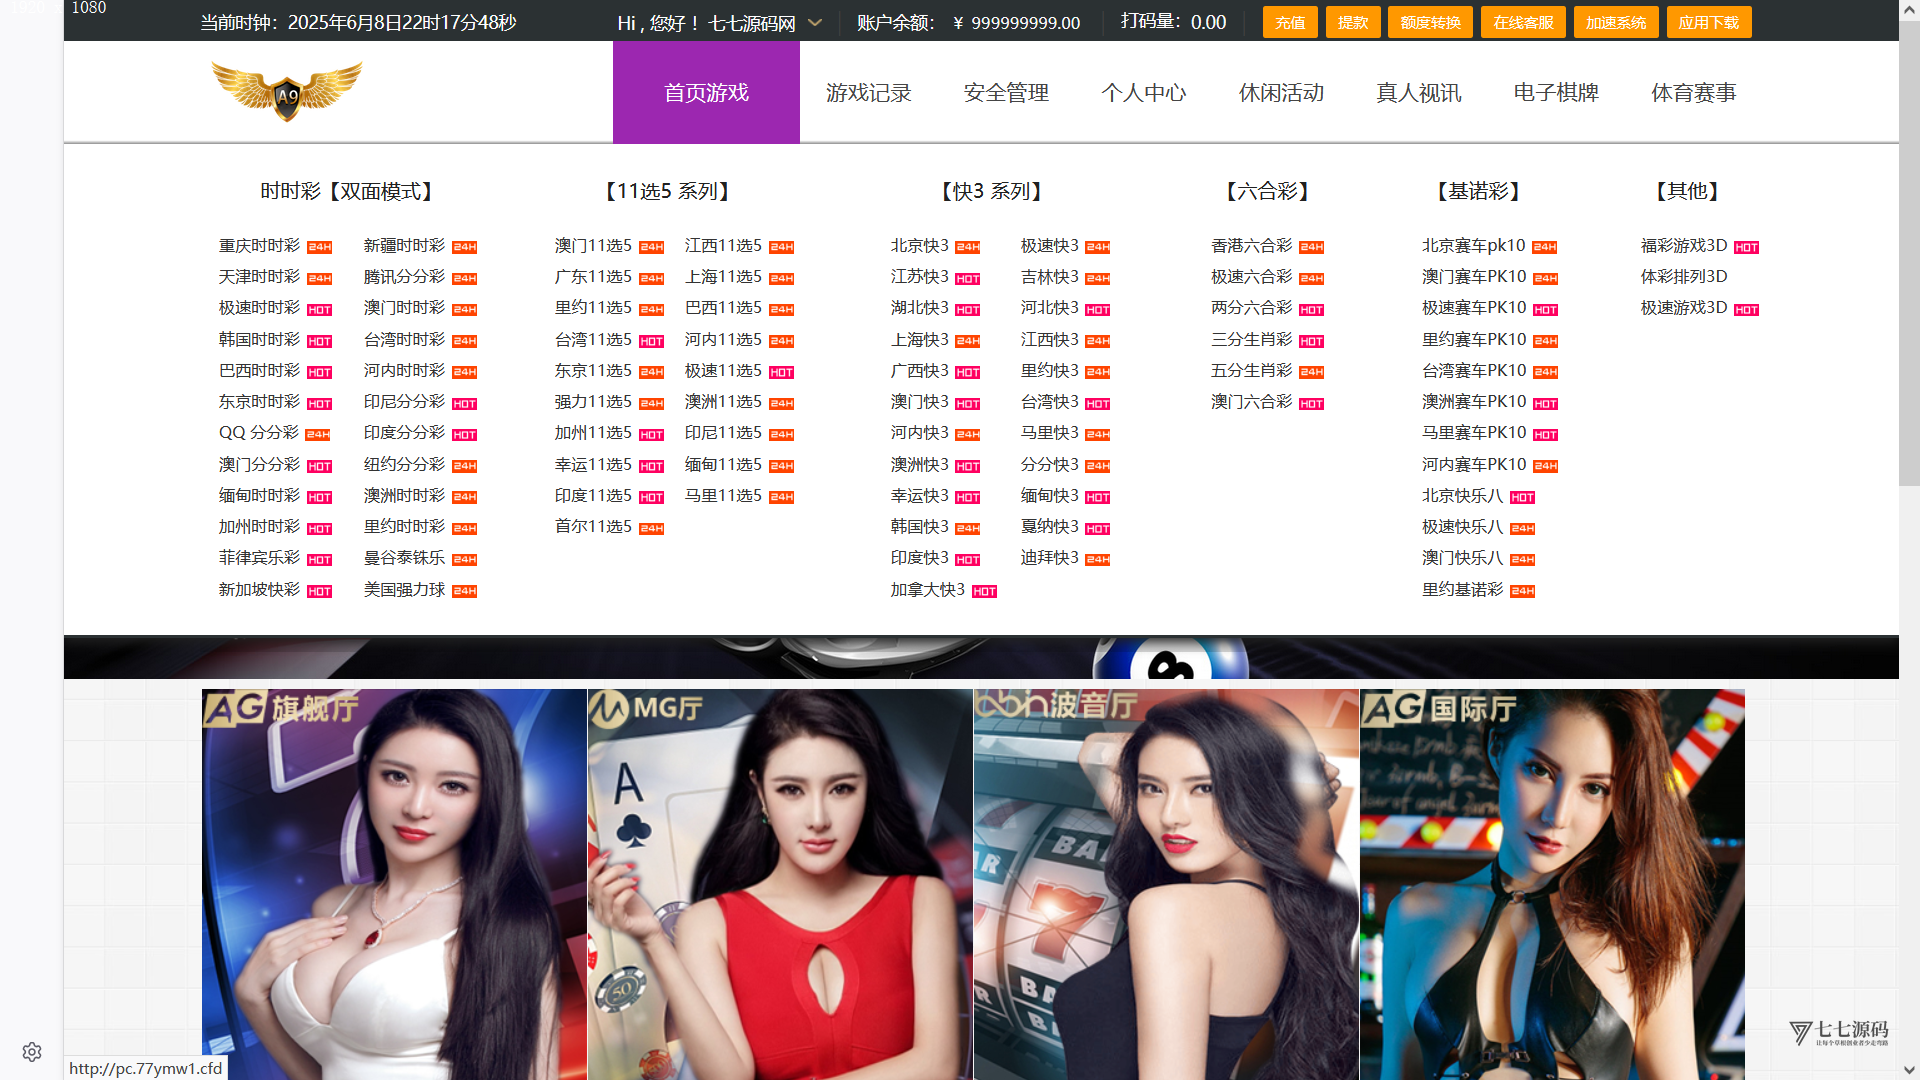The image size is (1920, 1080).
Task: Click the 七七源码 watermark logo
Action: 1838,1033
